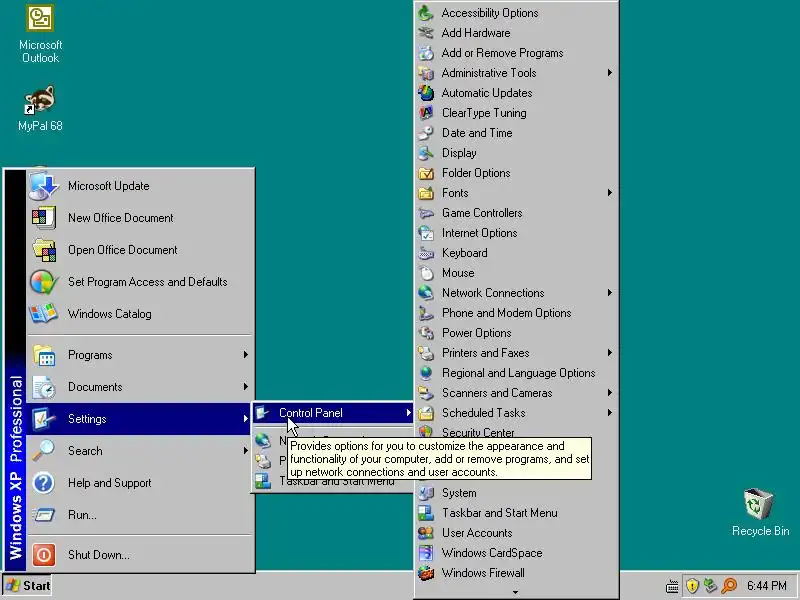This screenshot has width=800, height=600.
Task: Click the Accessibility Options icon
Action: (426, 13)
